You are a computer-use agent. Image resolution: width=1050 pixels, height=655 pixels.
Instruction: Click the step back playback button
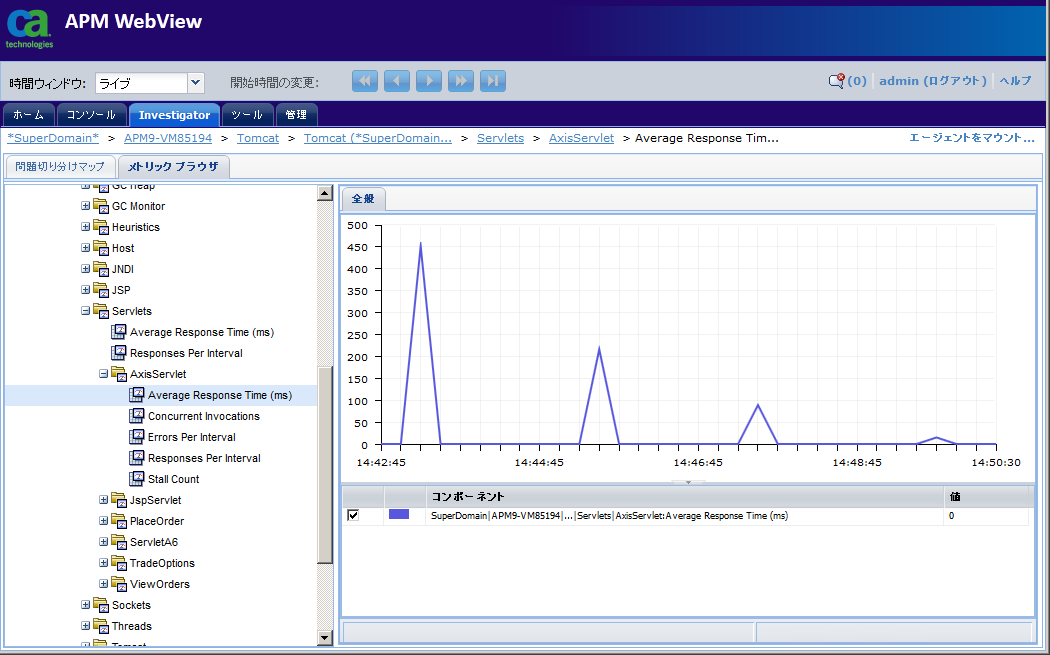397,81
